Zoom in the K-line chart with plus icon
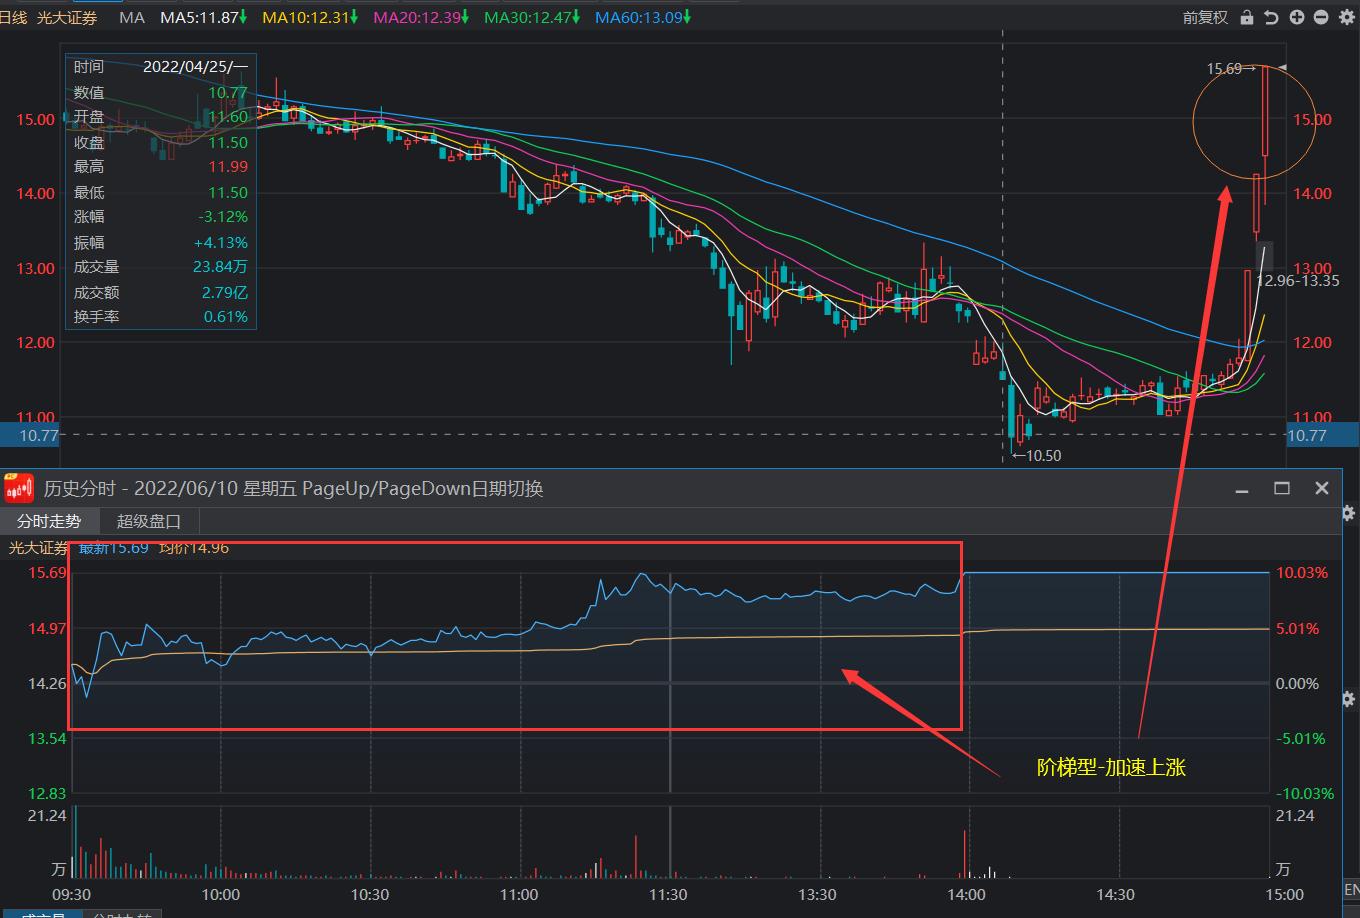 [1296, 17]
